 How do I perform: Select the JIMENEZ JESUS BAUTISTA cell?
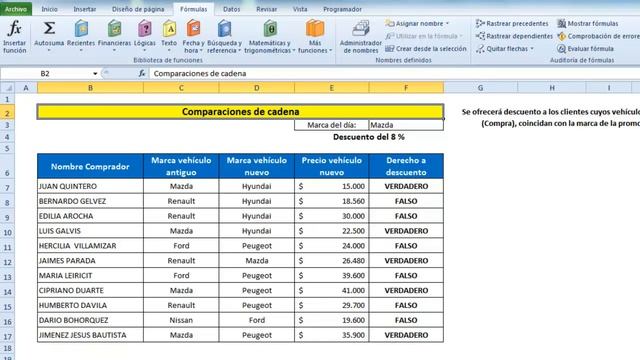point(90,335)
